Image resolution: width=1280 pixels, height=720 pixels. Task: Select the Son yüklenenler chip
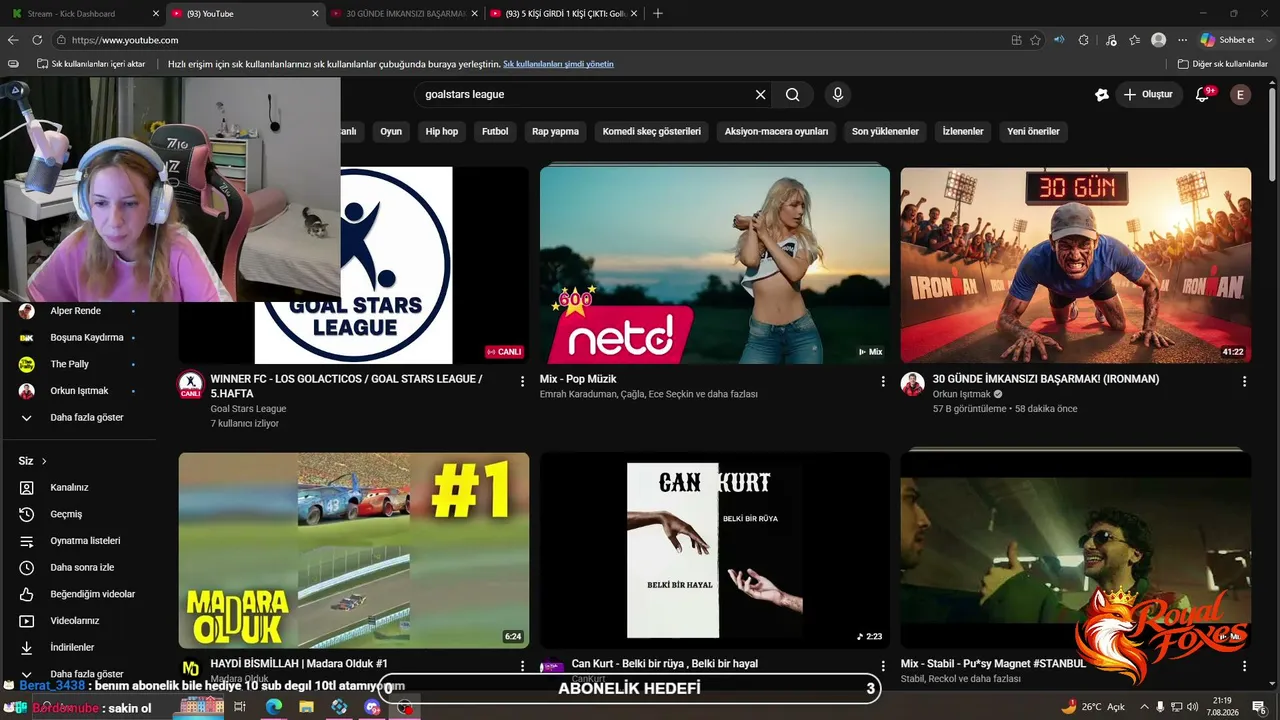[x=885, y=131]
